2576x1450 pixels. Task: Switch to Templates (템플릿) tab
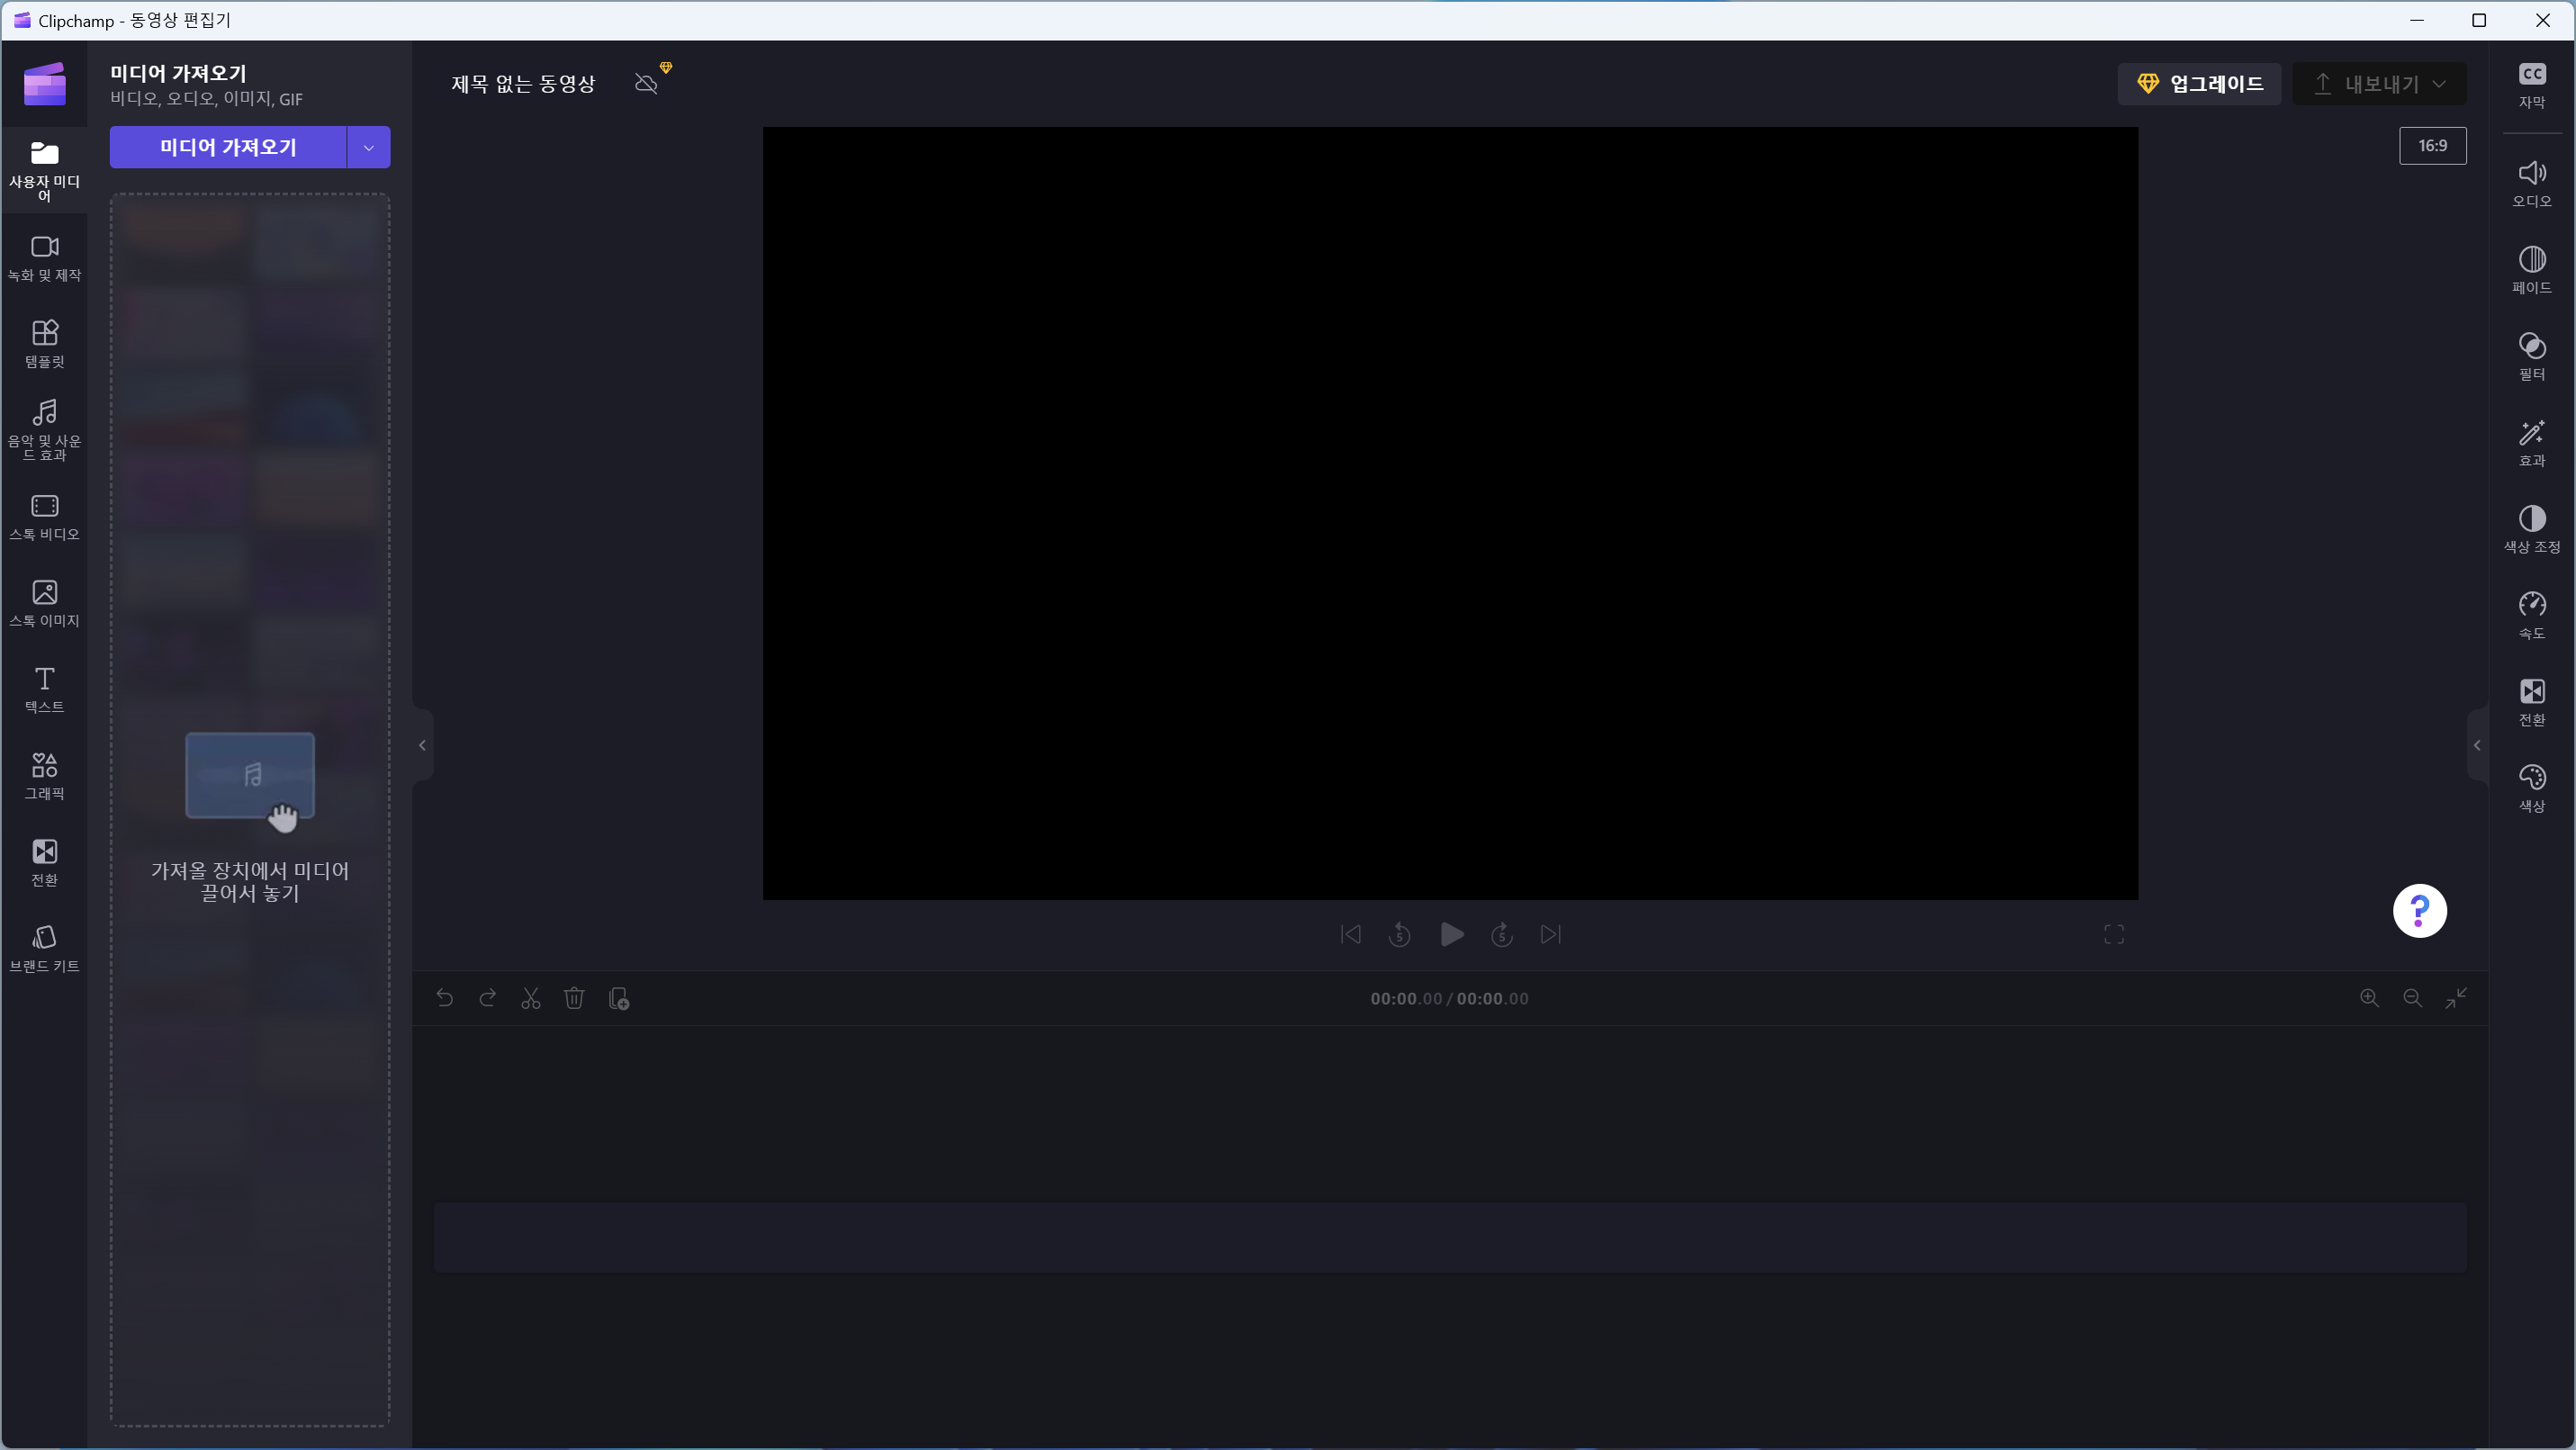click(44, 343)
